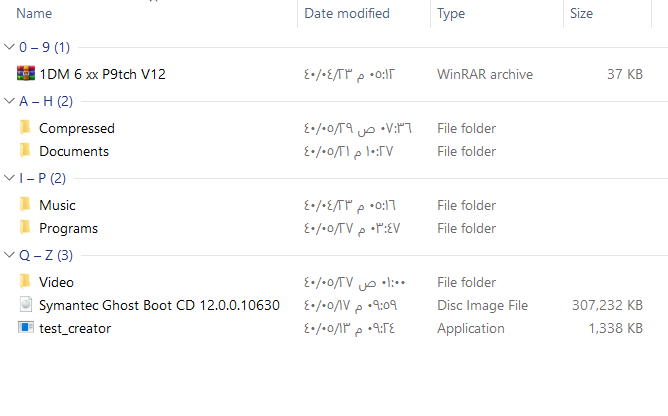Image resolution: width=668 pixels, height=416 pixels.
Task: Click the WinRAR archive icon for 1DM
Action: pyautogui.click(x=26, y=74)
